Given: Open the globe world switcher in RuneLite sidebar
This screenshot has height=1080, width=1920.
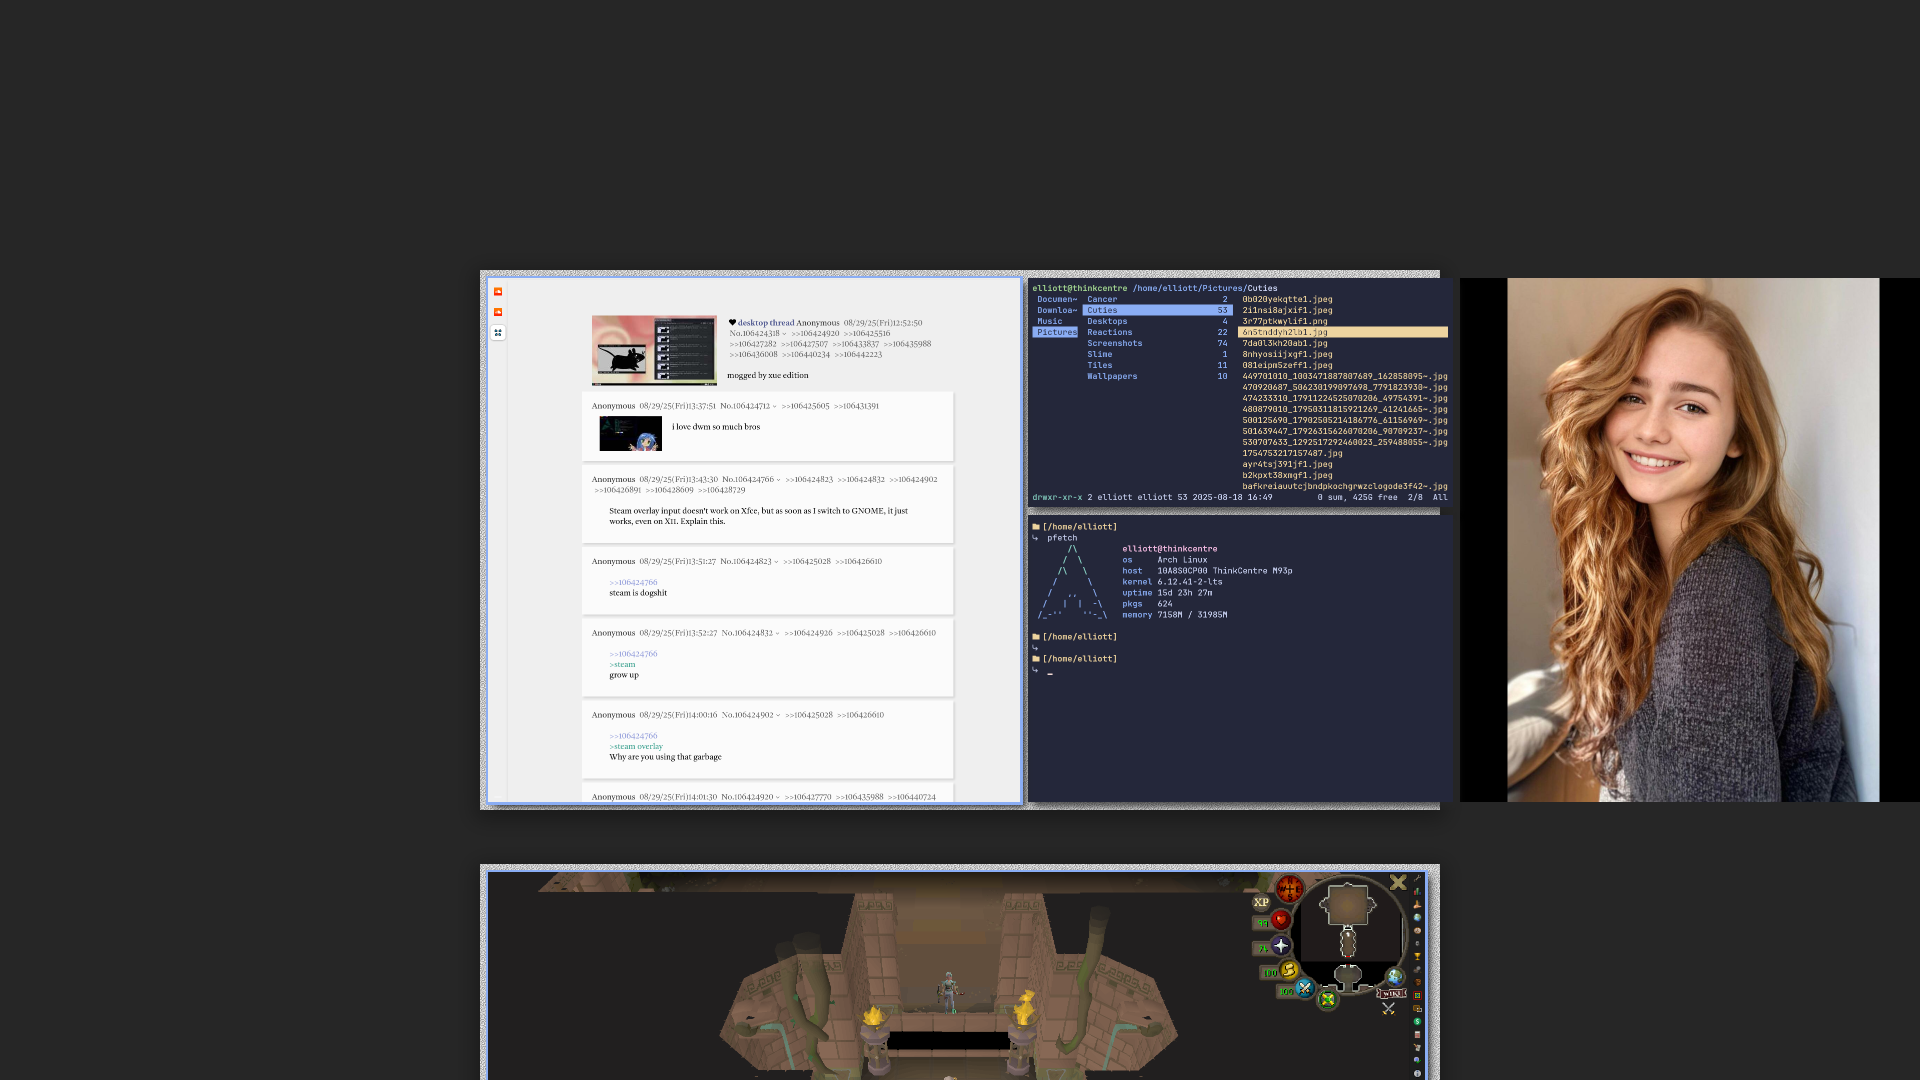Looking at the screenshot, I should coord(1417,917).
